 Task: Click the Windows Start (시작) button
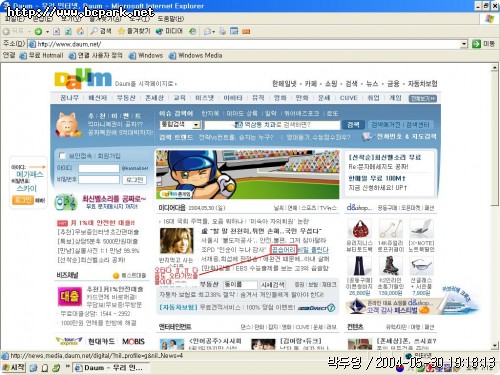[x=13, y=367]
